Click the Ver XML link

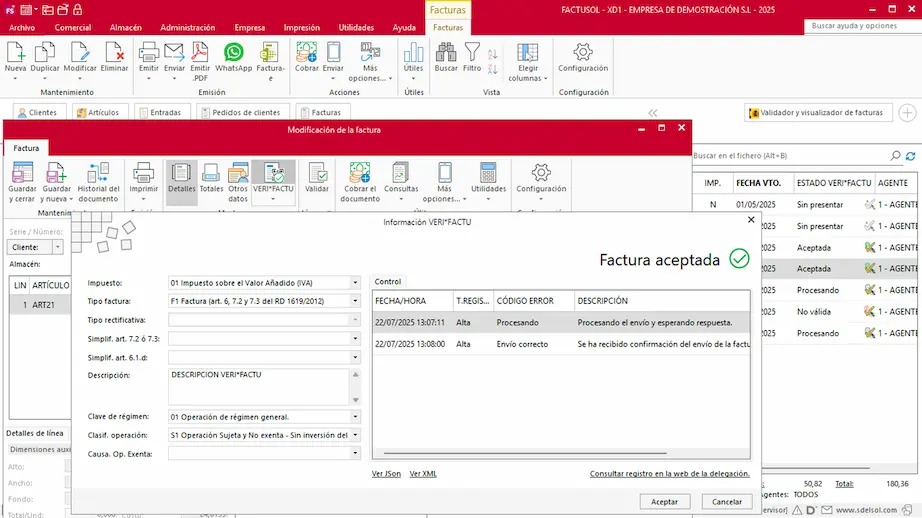click(423, 474)
